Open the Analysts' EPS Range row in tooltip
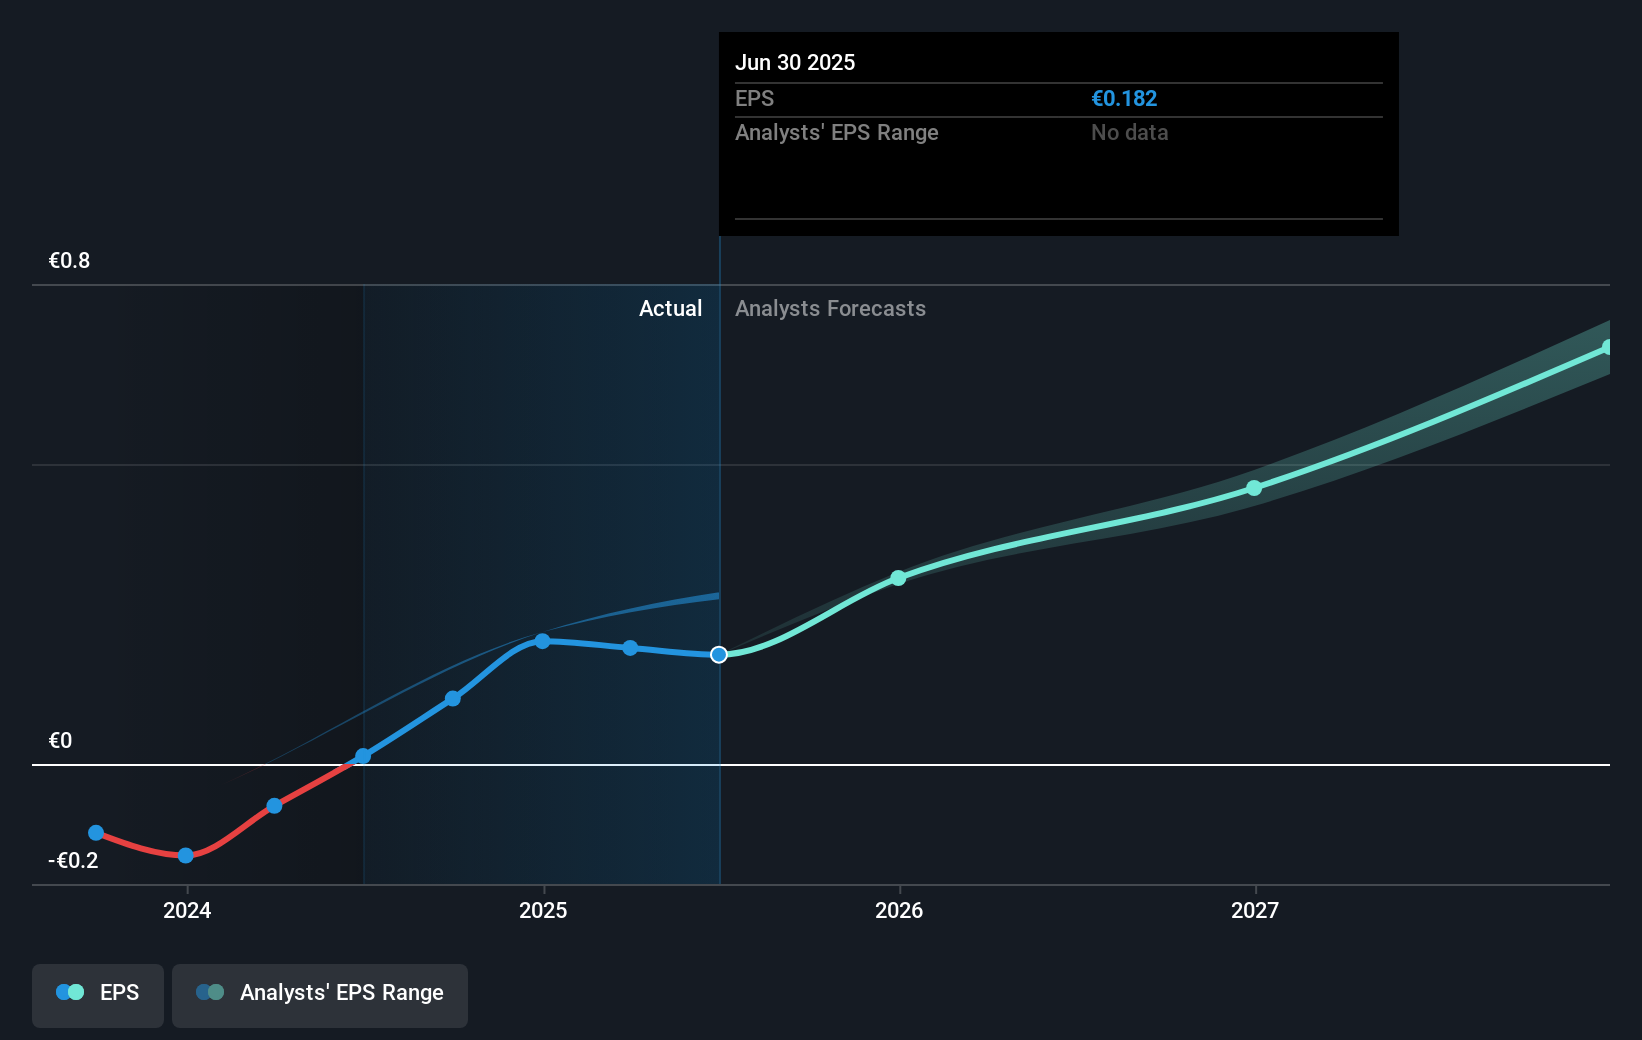1642x1040 pixels. [837, 132]
